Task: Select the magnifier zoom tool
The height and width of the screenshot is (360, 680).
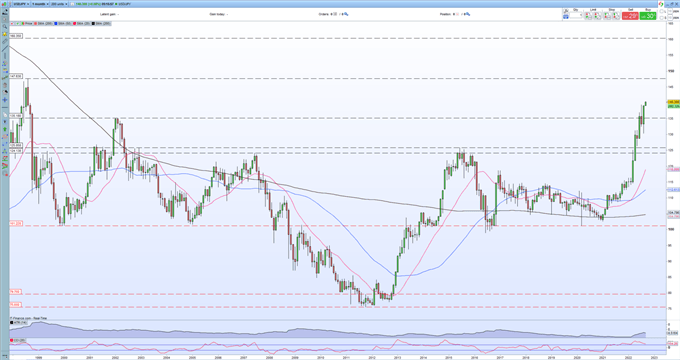Action: click(x=5, y=27)
